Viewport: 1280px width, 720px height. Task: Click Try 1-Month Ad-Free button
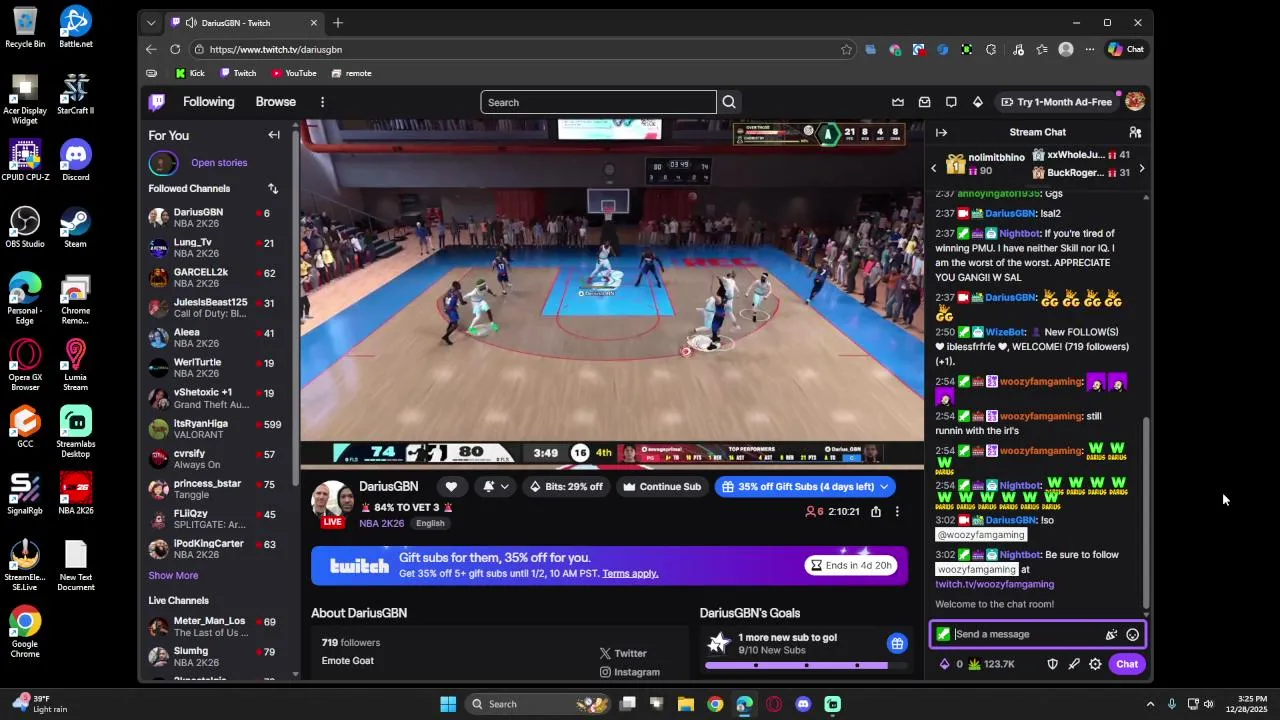1057,102
